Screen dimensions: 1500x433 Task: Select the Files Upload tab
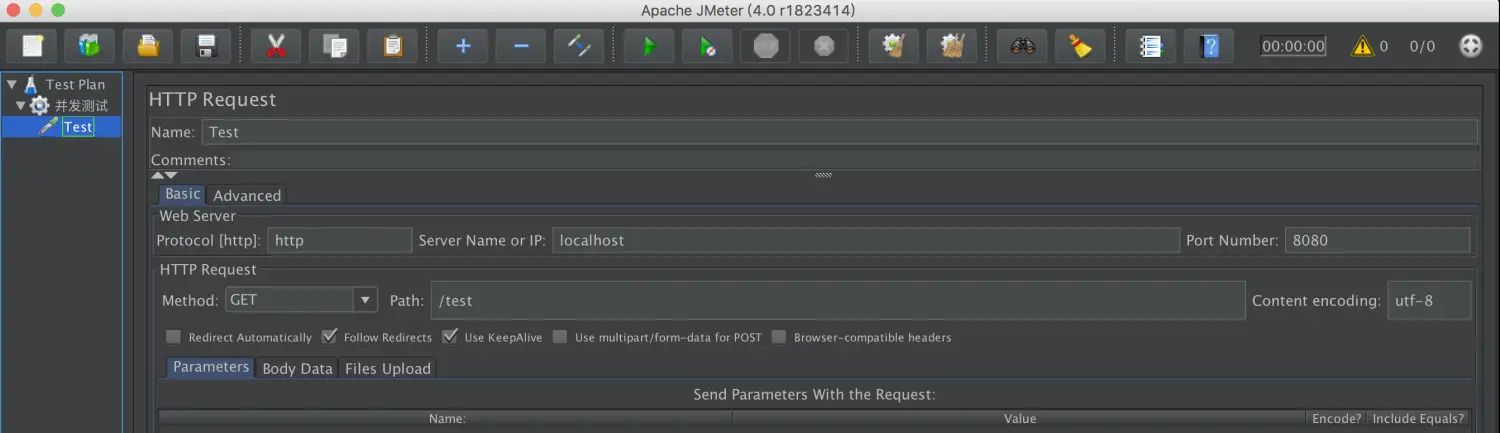[x=388, y=368]
